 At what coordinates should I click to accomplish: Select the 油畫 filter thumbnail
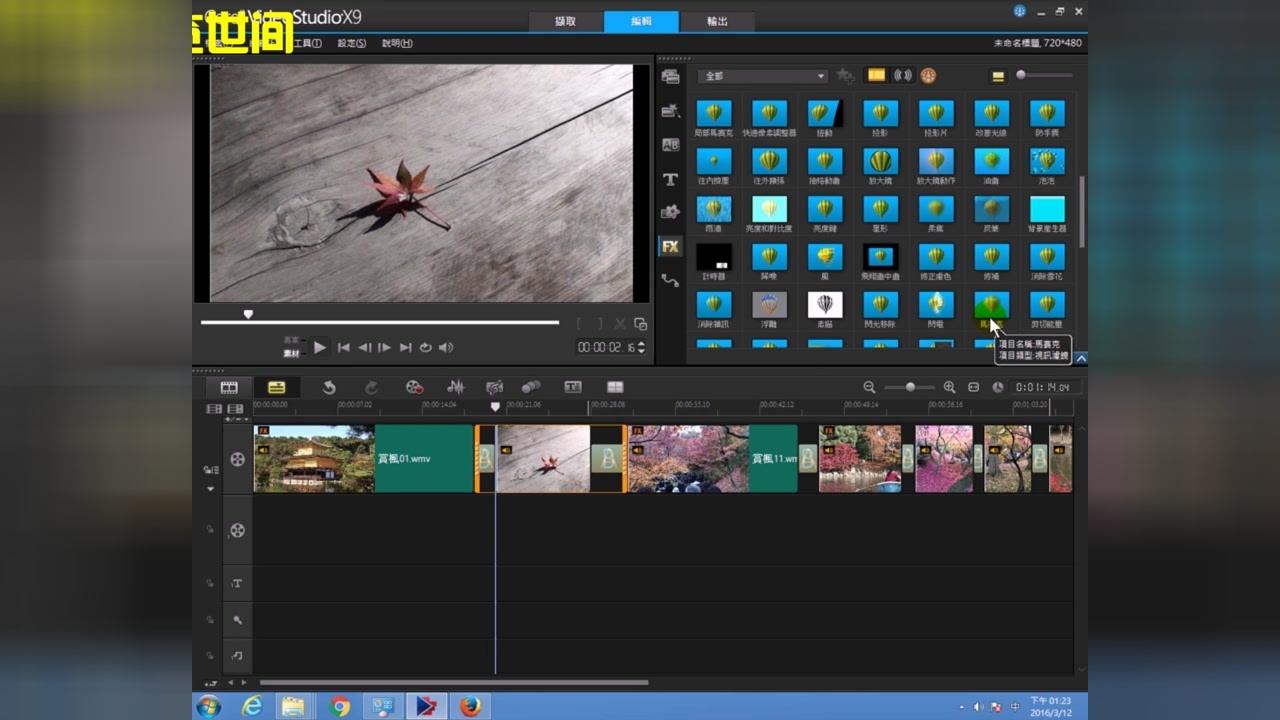(991, 161)
